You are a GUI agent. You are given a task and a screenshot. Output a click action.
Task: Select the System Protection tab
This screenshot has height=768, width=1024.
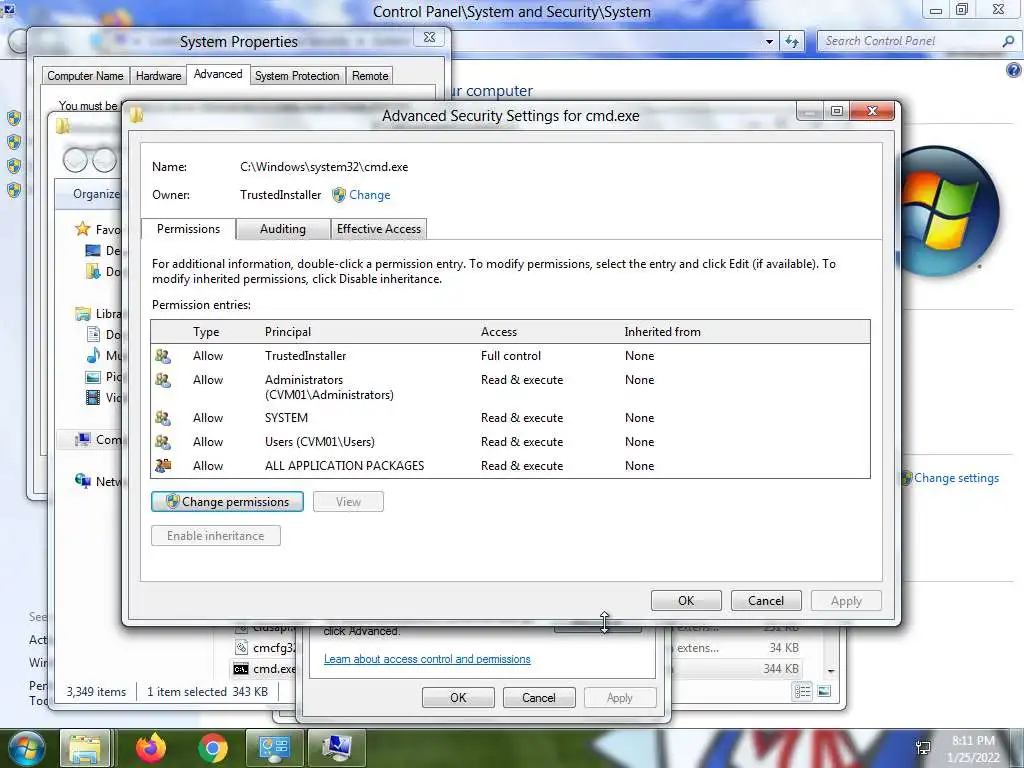pos(297,76)
